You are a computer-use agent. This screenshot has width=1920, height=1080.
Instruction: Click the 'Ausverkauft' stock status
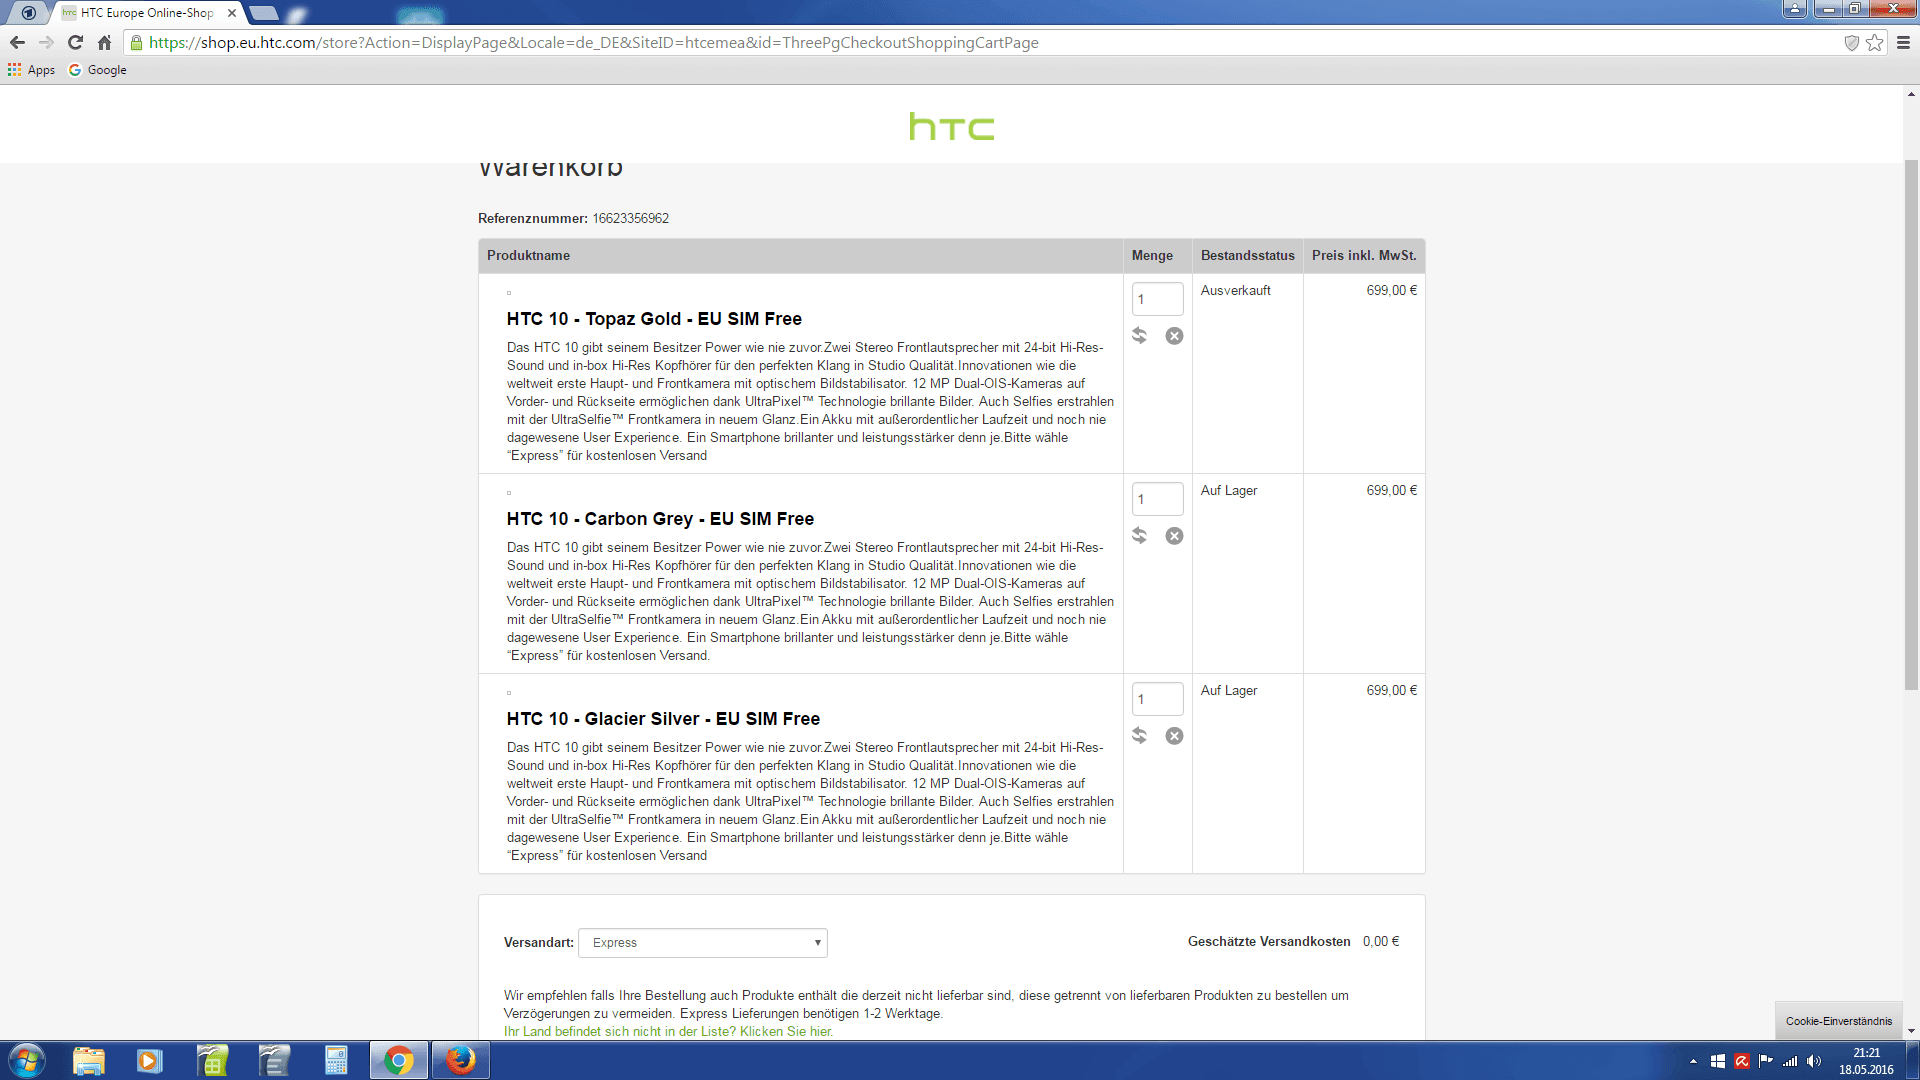click(1235, 291)
